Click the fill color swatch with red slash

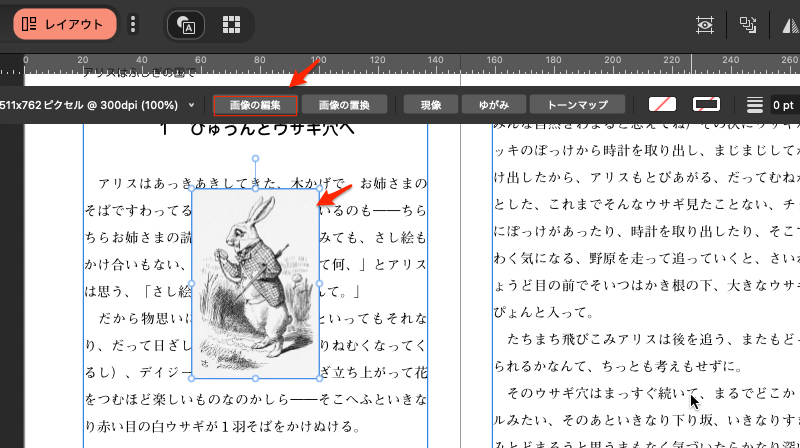[662, 105]
